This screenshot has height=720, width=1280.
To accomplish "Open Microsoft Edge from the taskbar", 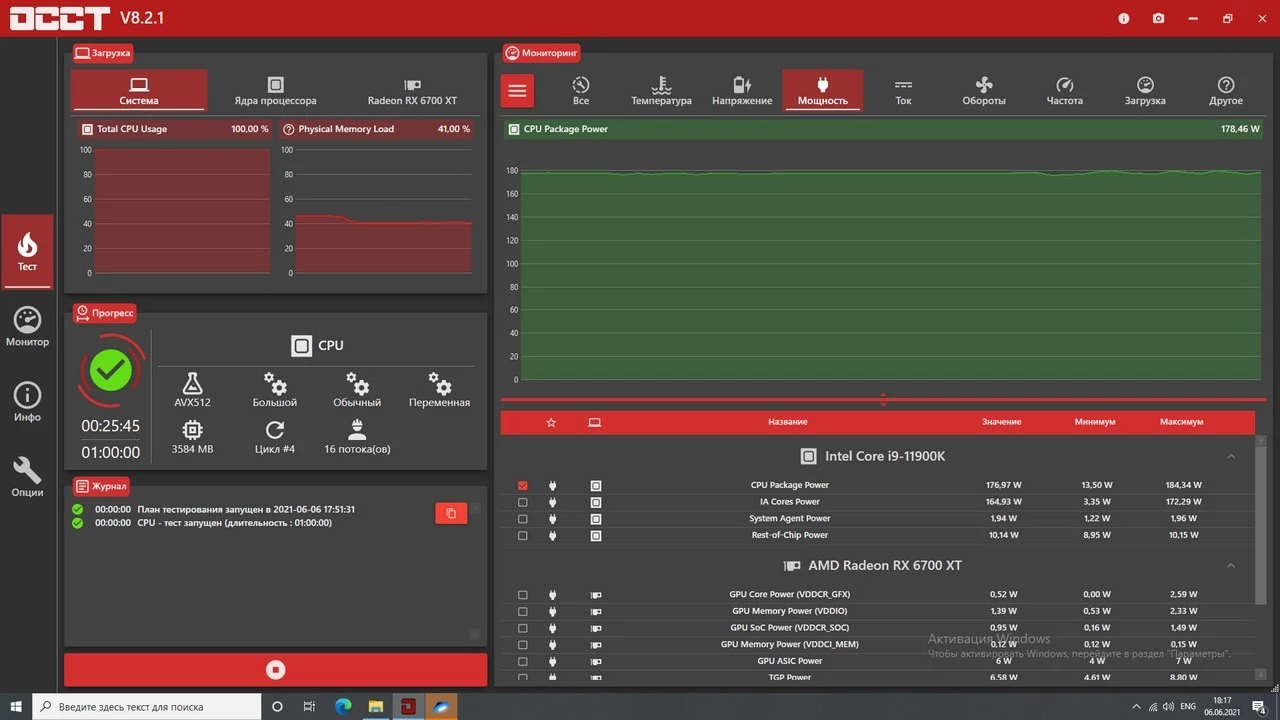I will click(343, 706).
